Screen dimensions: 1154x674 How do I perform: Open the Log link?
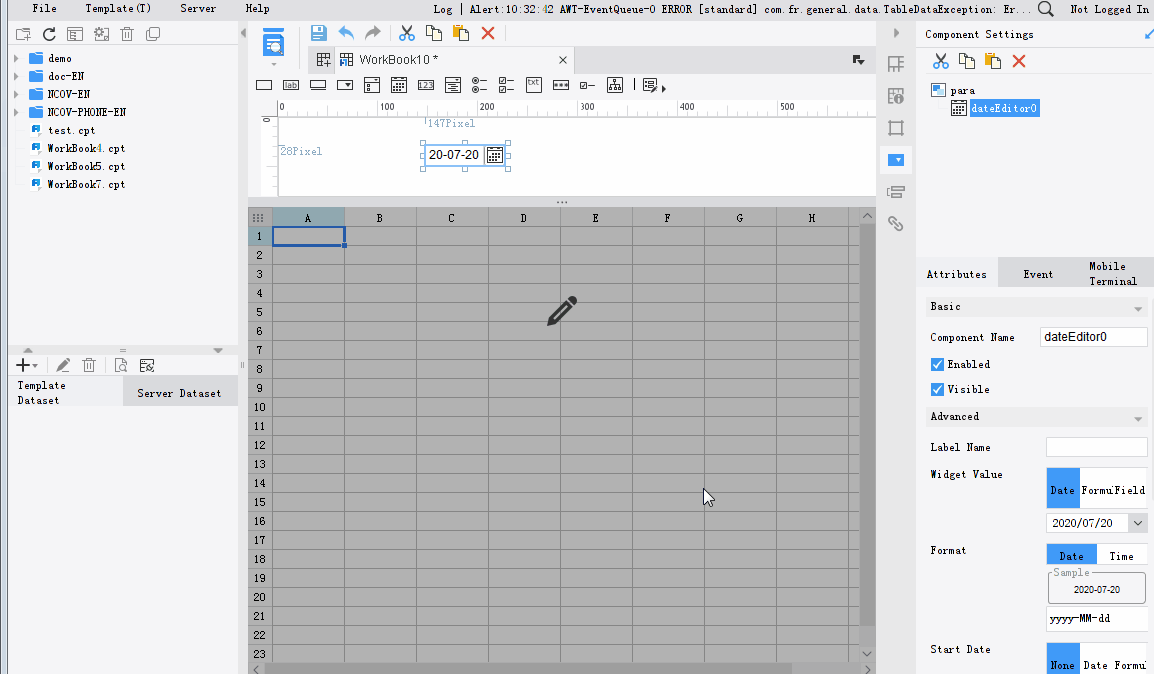(x=443, y=10)
